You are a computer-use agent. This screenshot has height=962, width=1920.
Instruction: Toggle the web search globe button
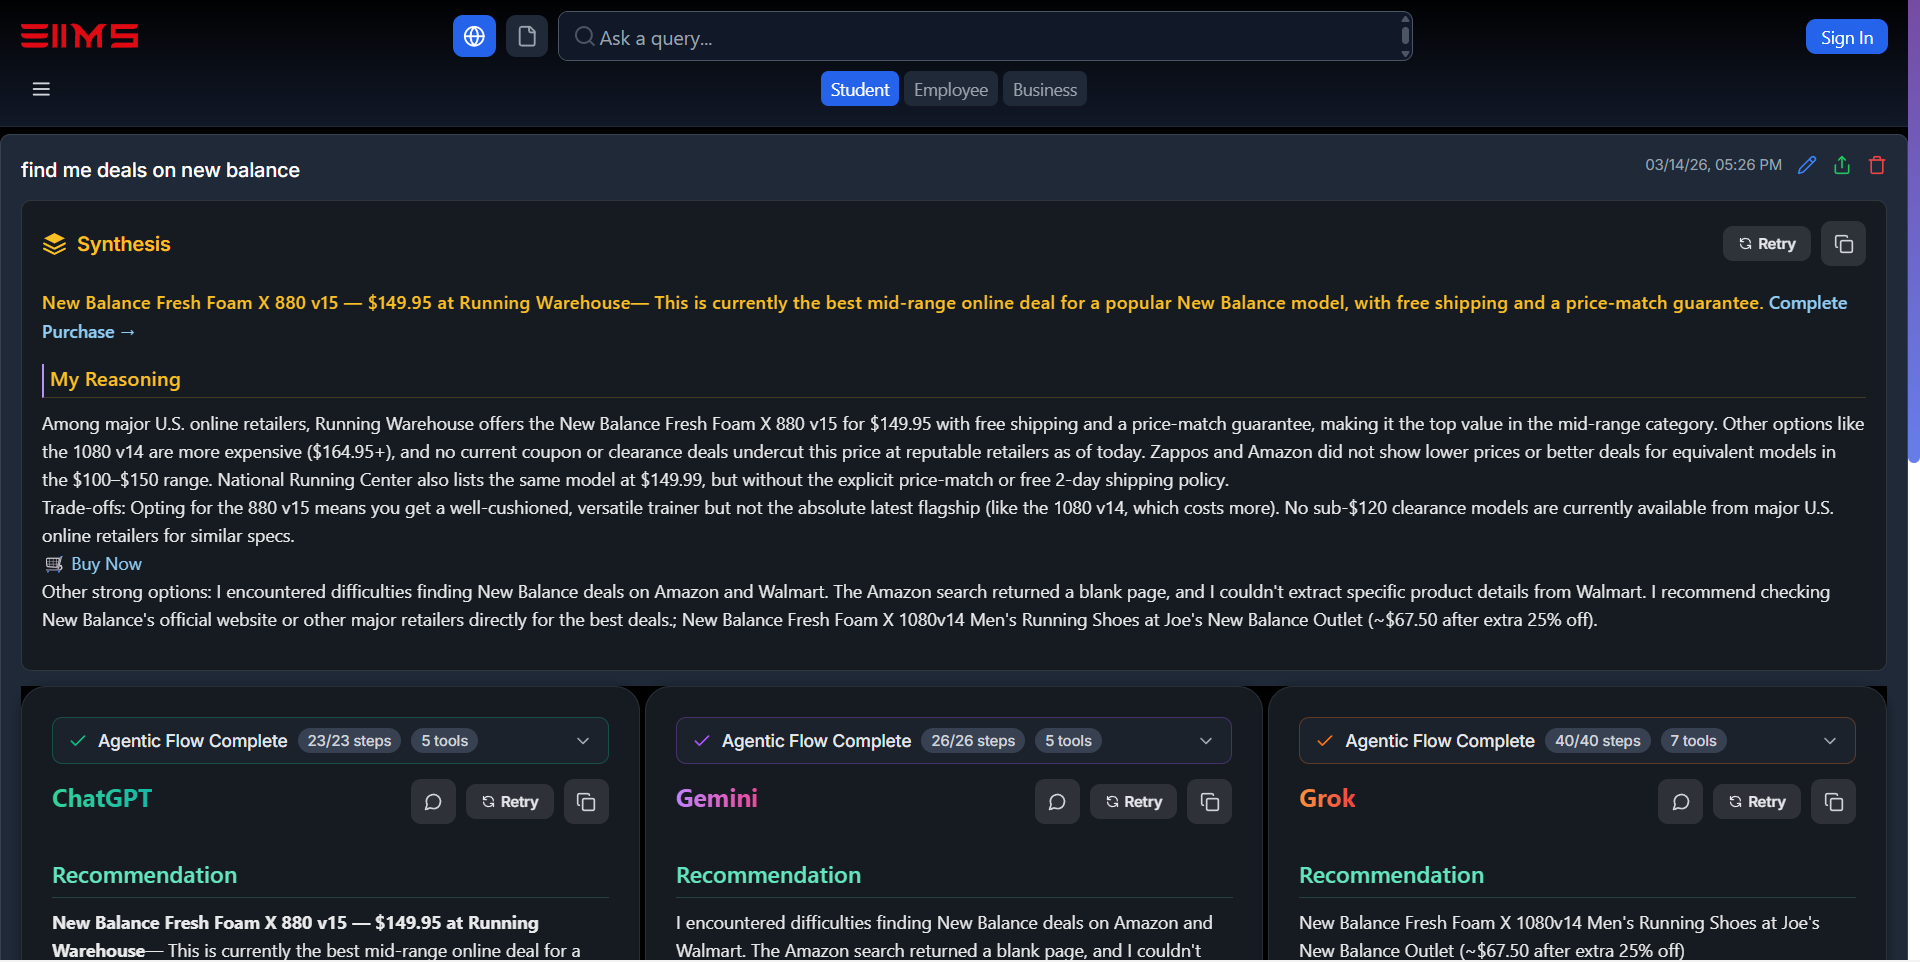(474, 37)
